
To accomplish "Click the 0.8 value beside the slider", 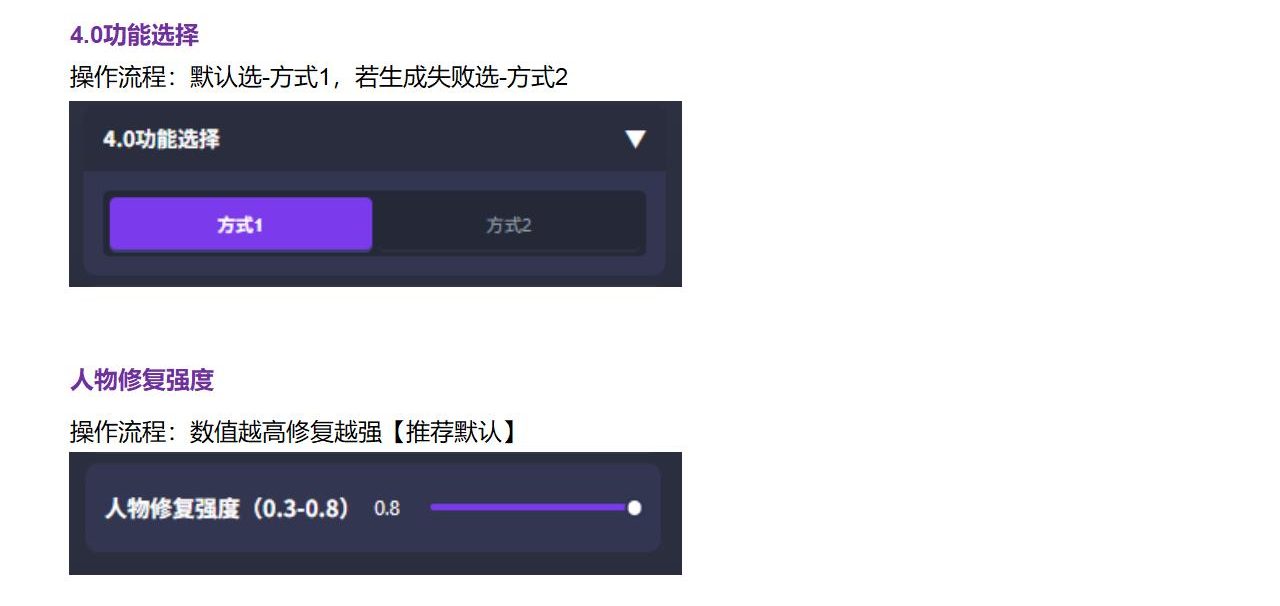I will [x=387, y=509].
